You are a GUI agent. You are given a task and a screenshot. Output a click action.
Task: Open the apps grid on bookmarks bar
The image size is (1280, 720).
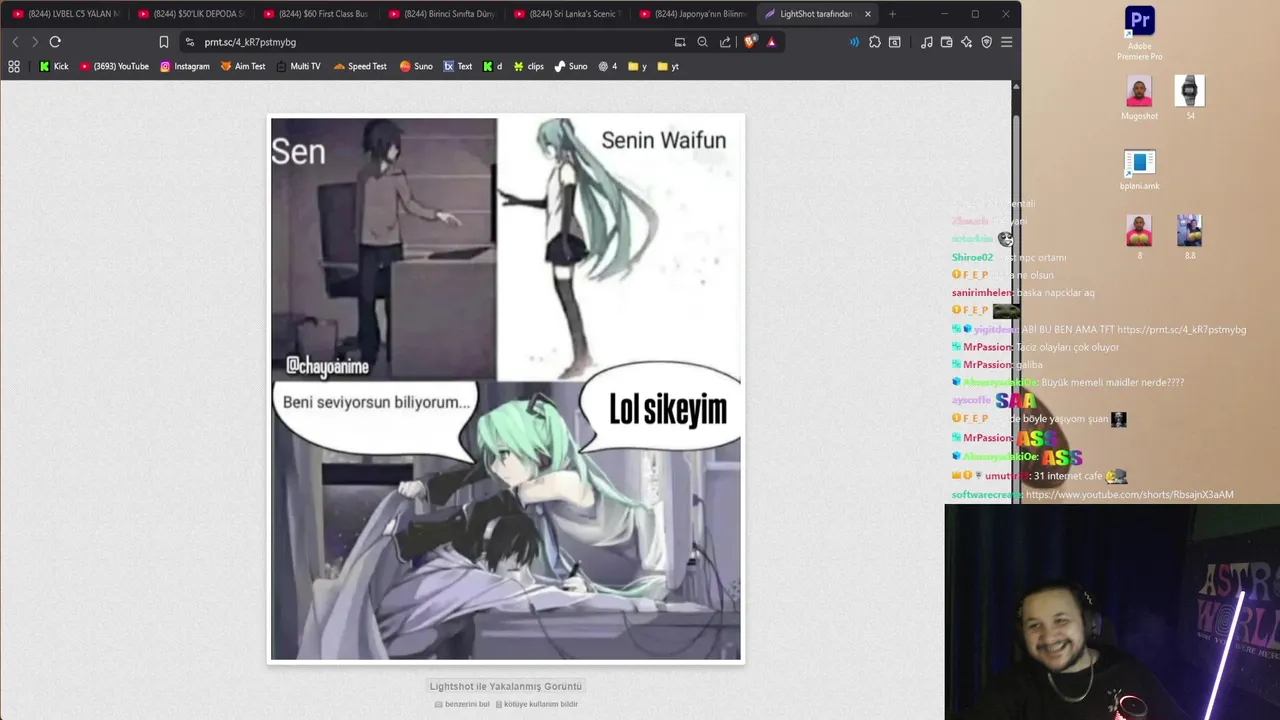coord(14,67)
